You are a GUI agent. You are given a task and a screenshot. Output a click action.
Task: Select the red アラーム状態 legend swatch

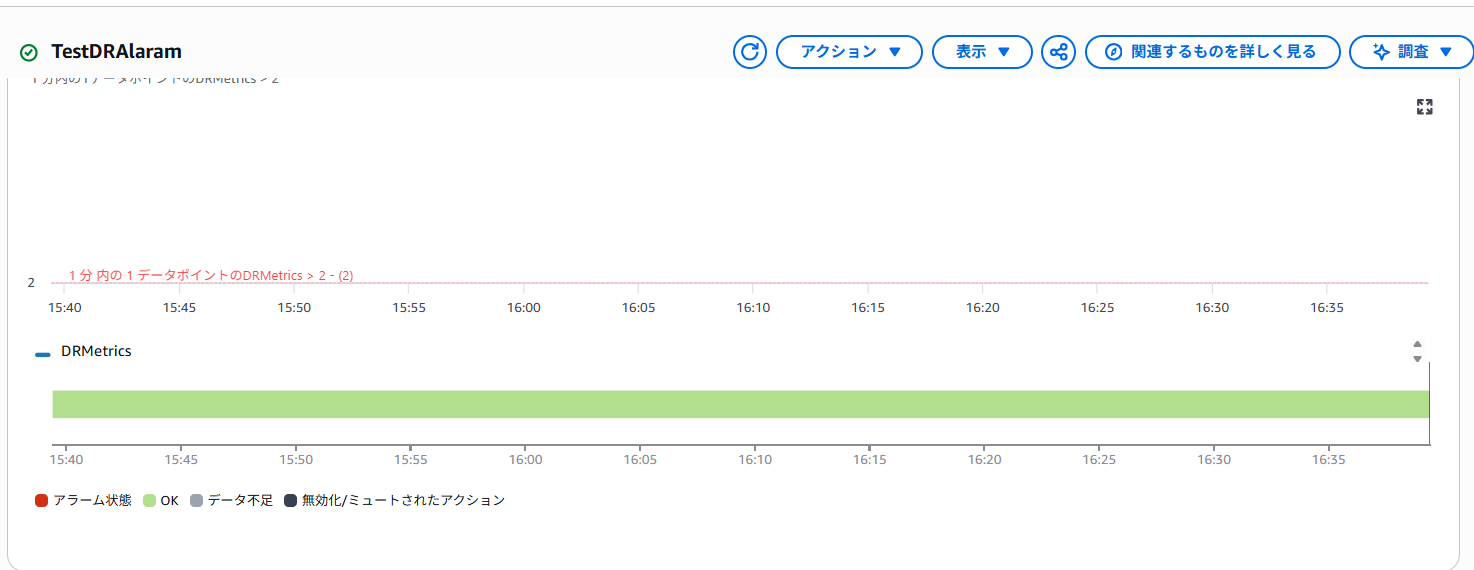[x=42, y=500]
